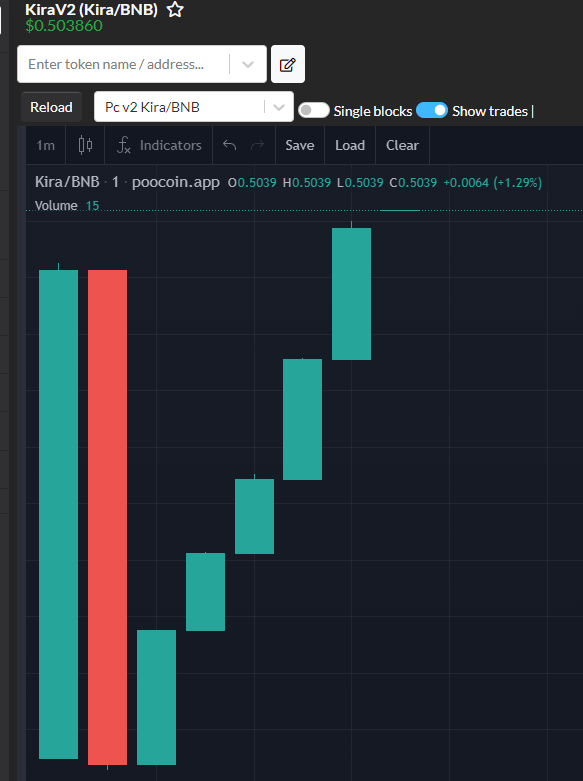Select the Kira/BNB · 1 · poocoin.app legend
Viewport: 583px width, 781px height.
(x=127, y=182)
